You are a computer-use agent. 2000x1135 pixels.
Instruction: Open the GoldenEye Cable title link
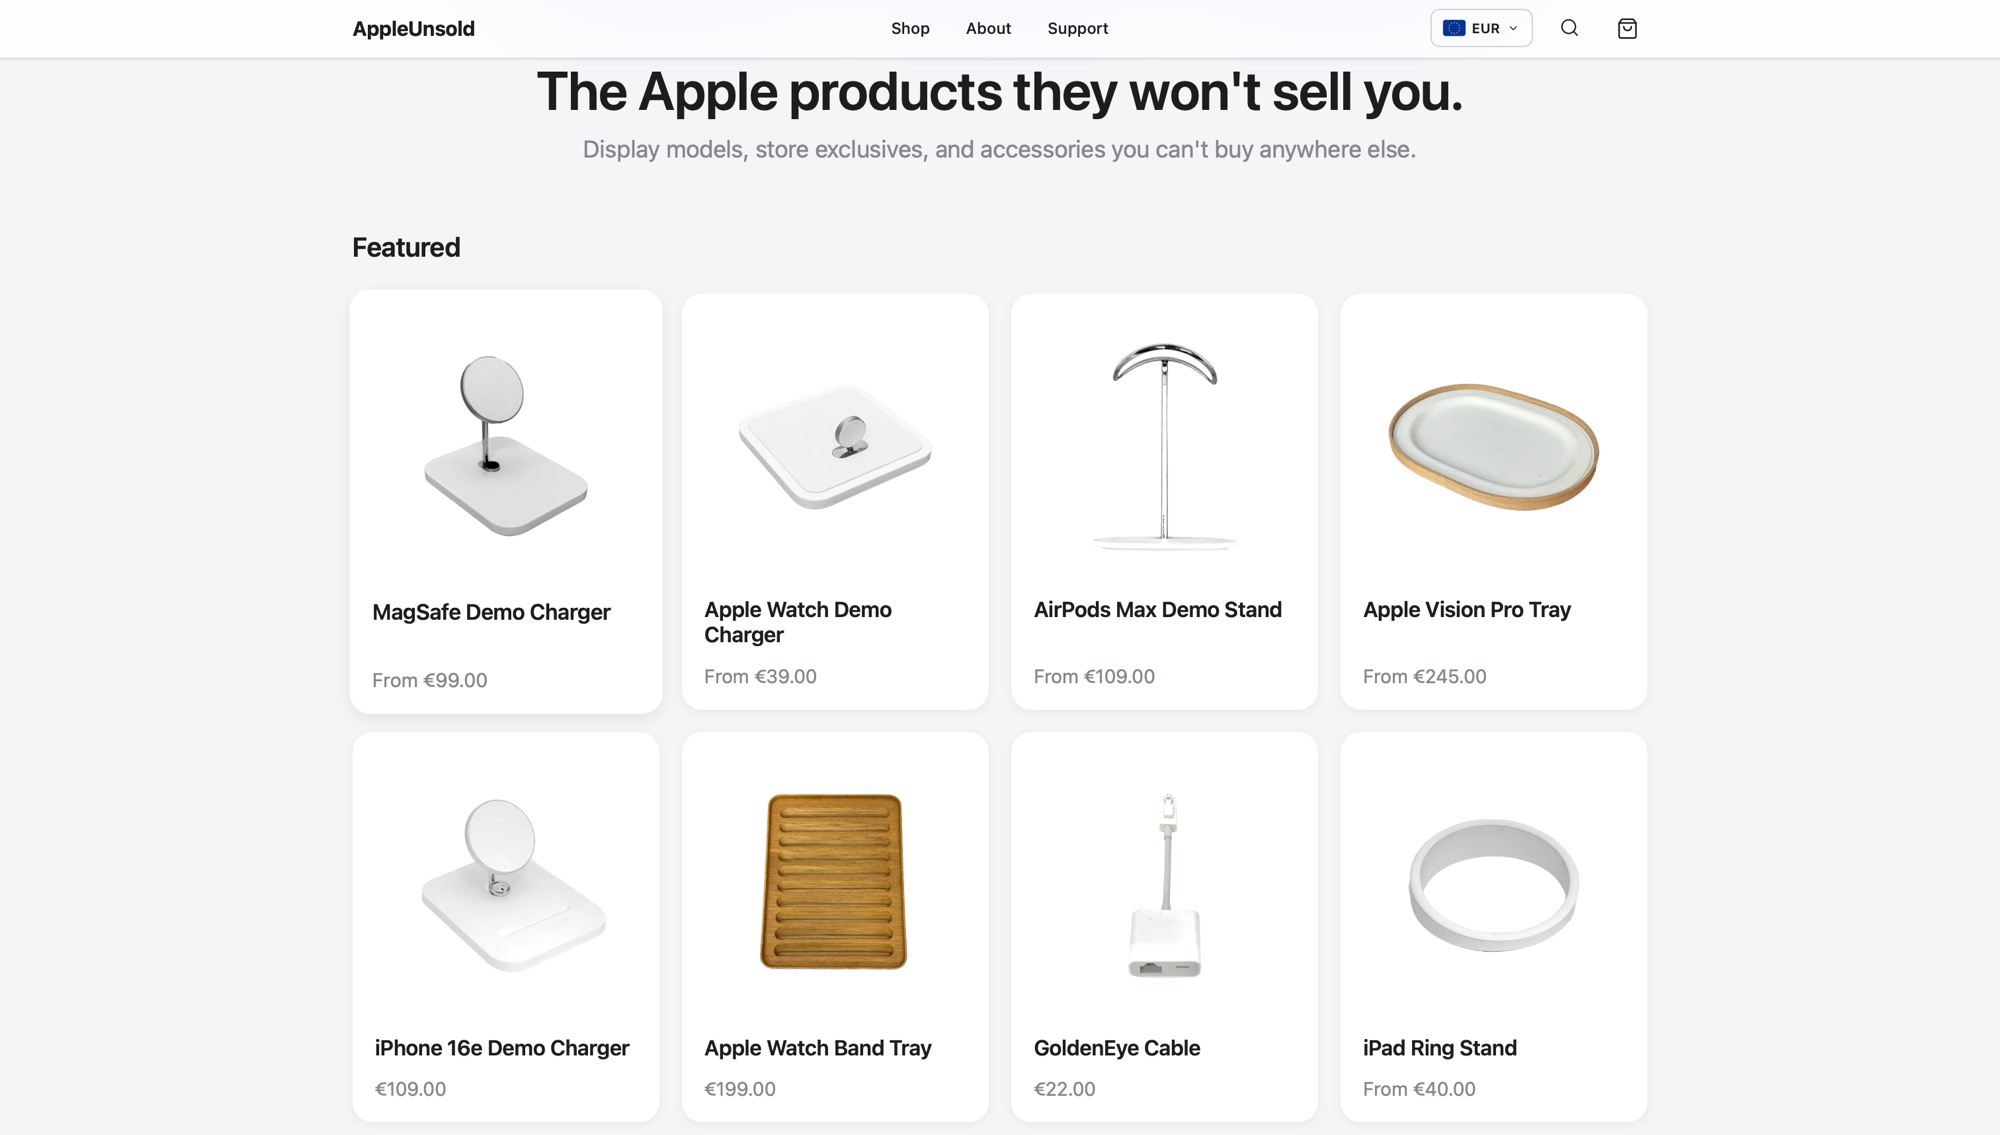(1116, 1048)
